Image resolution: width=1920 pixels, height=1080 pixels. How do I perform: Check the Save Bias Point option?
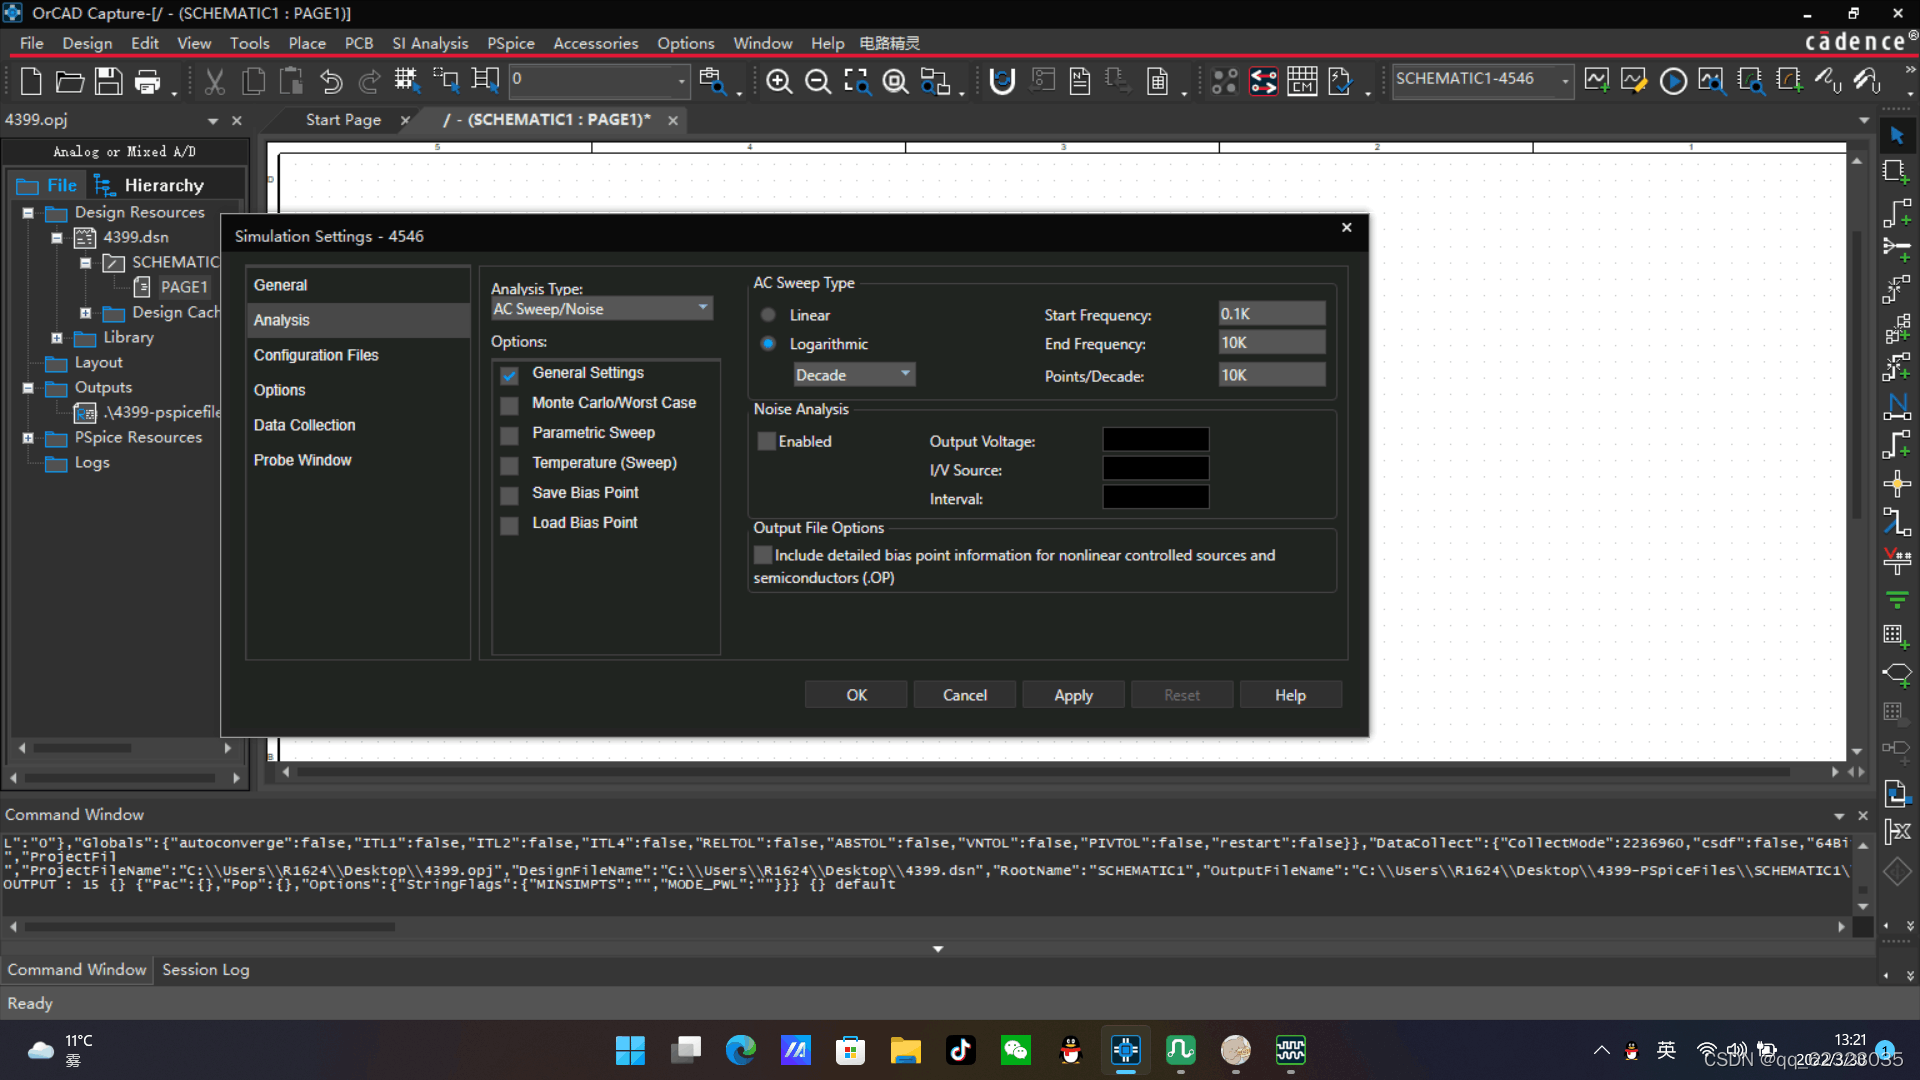pos(509,495)
